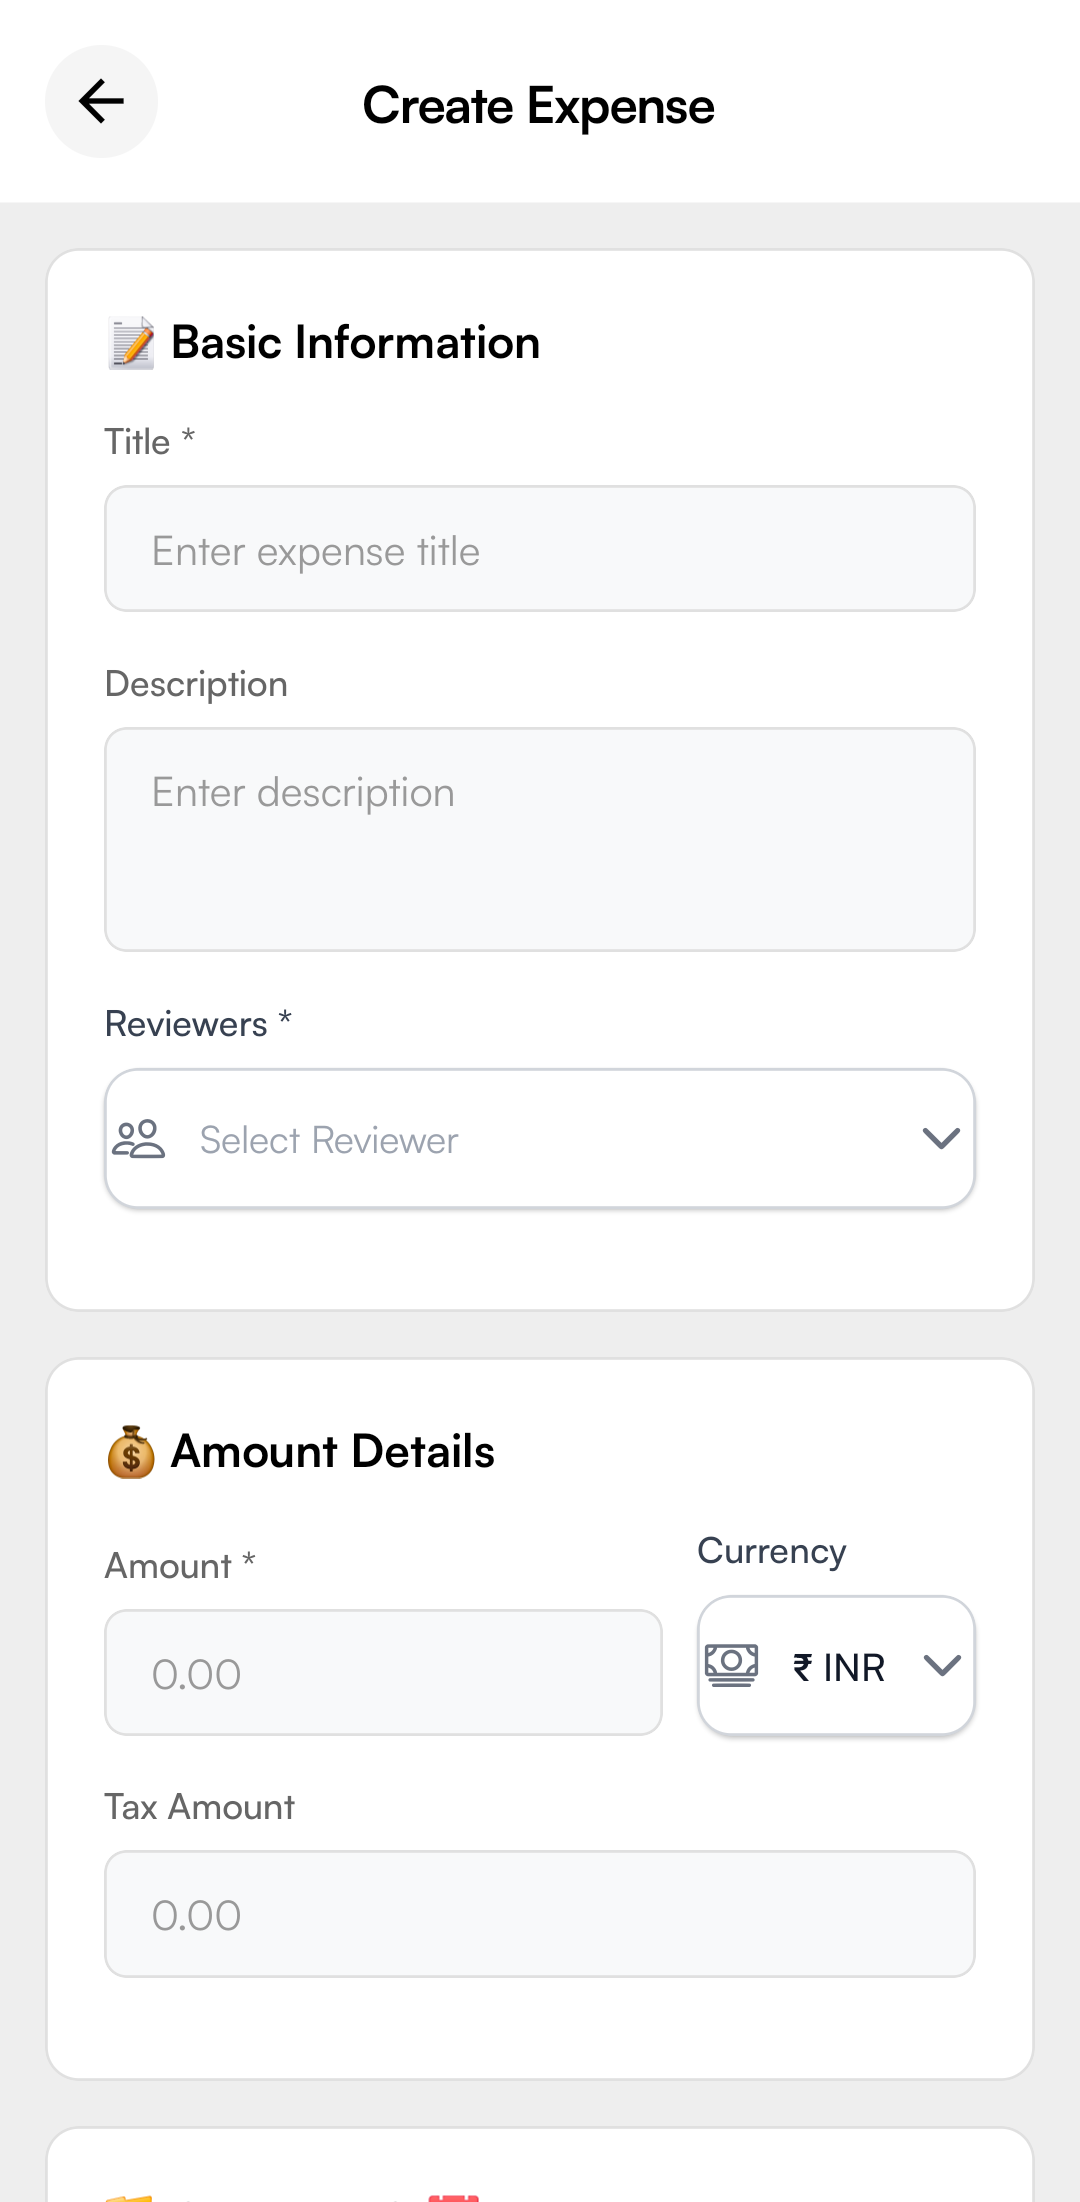The width and height of the screenshot is (1080, 2202).
Task: Focus the Enter expense title field
Action: pos(540,549)
